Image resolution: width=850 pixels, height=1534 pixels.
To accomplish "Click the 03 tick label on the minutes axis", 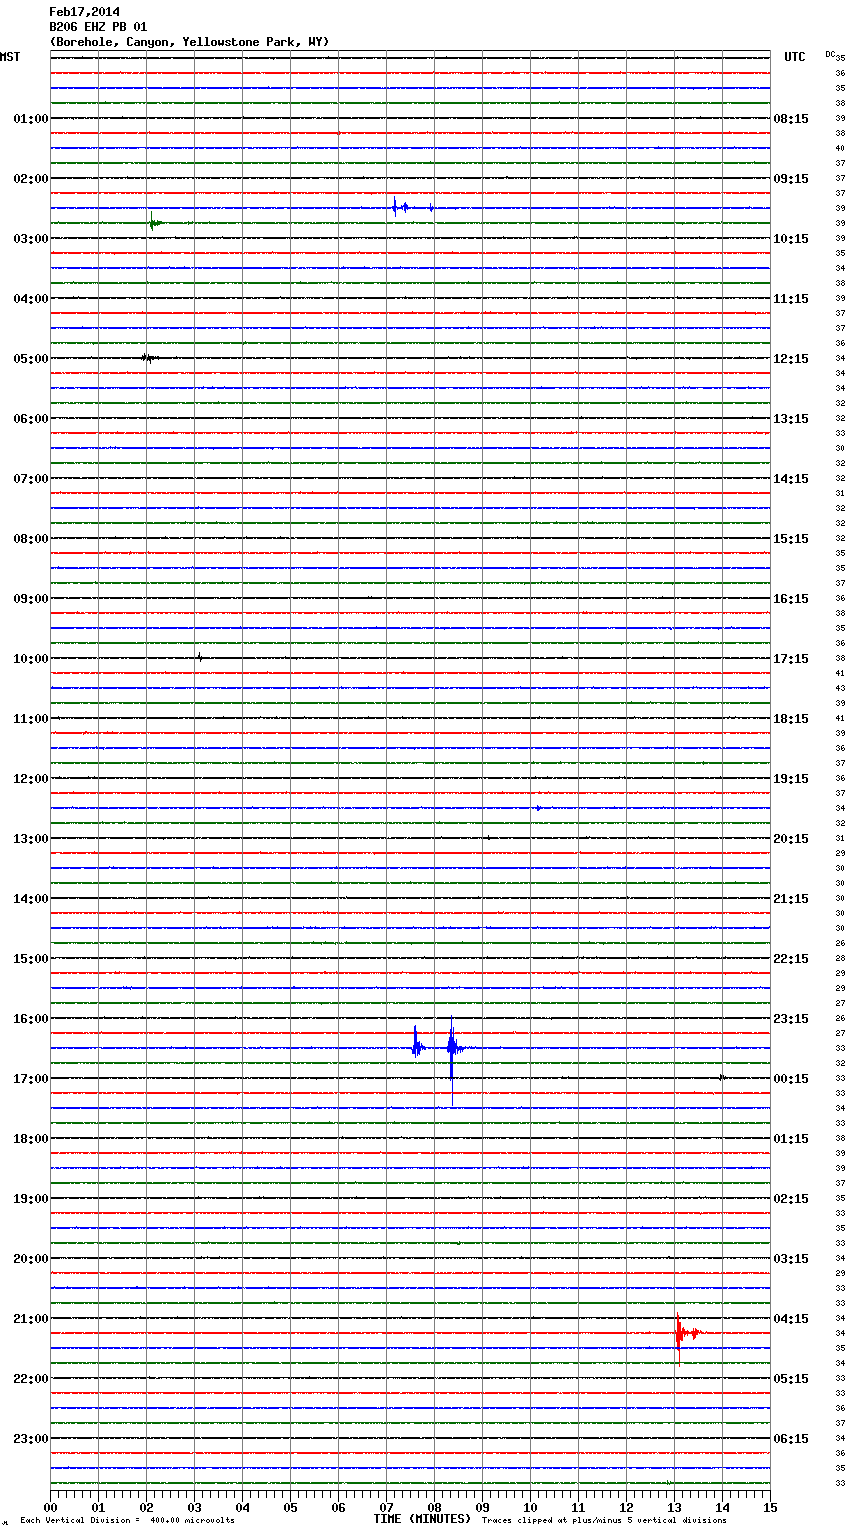I will pos(194,1507).
